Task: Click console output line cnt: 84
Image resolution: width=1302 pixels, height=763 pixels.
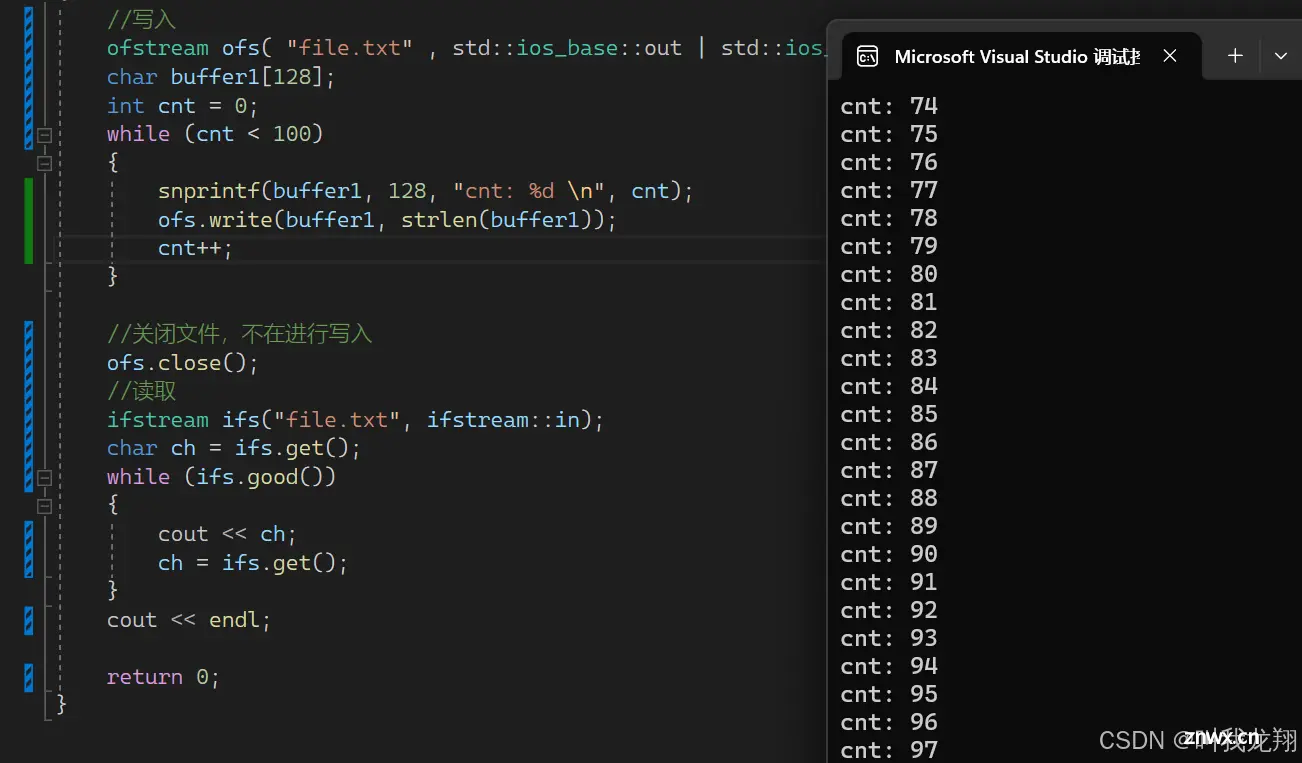Action: coord(889,386)
